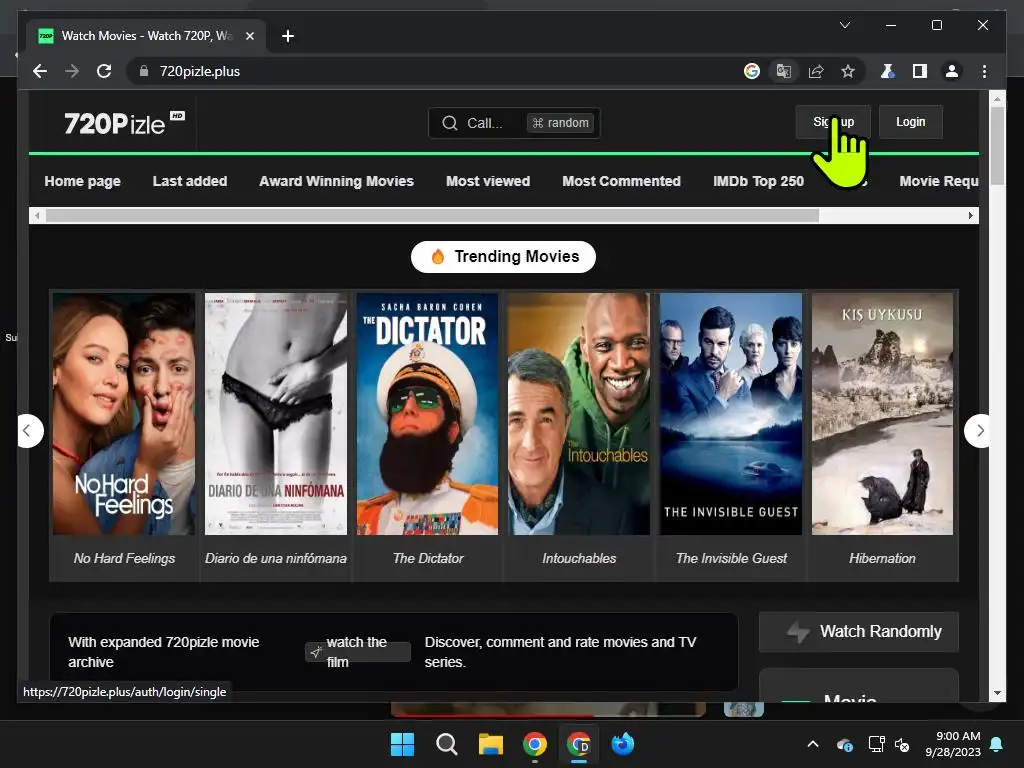Image resolution: width=1024 pixels, height=768 pixels.
Task: Toggle the browser side panel icon
Action: pos(920,71)
